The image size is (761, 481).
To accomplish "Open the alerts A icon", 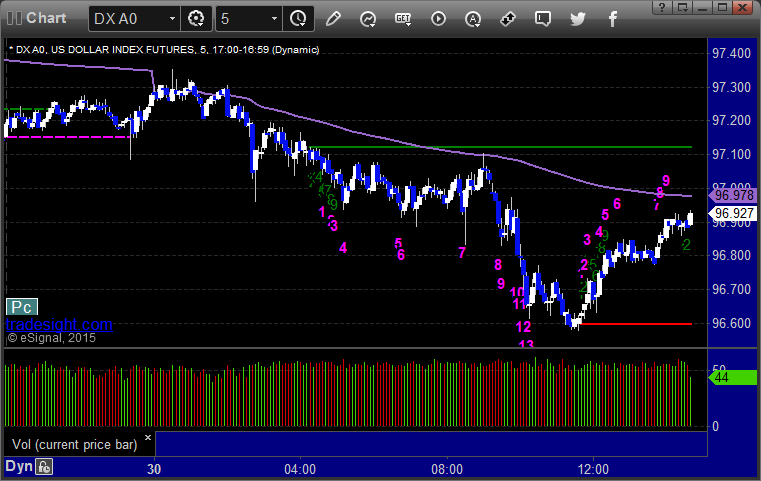I will coord(473,19).
